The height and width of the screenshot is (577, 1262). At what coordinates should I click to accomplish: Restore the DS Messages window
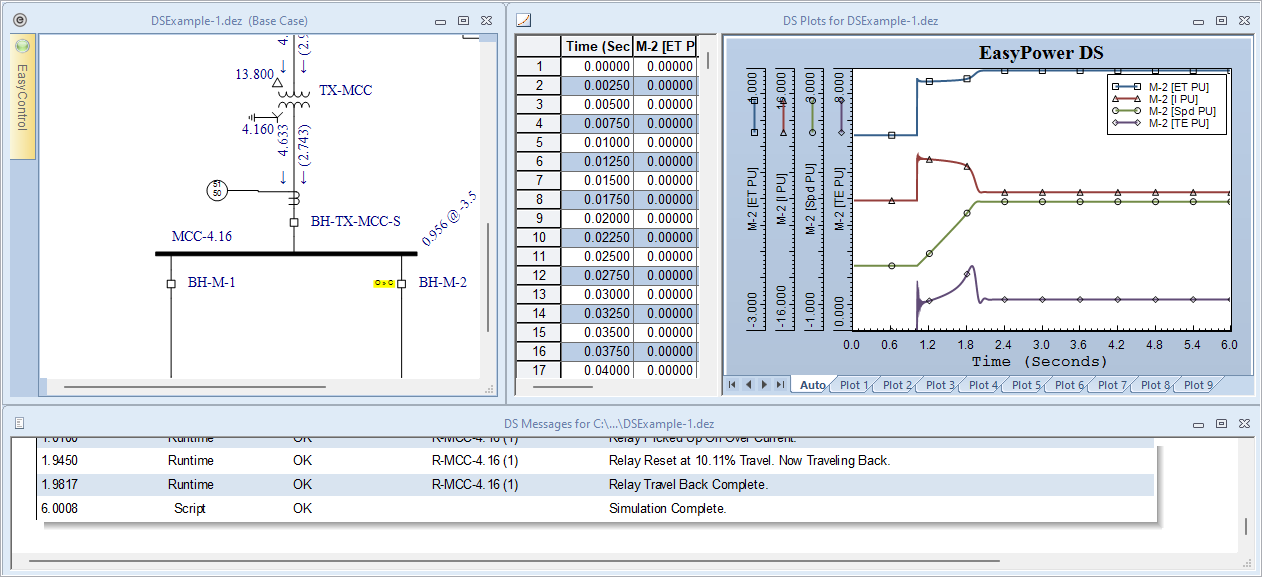tap(1221, 423)
